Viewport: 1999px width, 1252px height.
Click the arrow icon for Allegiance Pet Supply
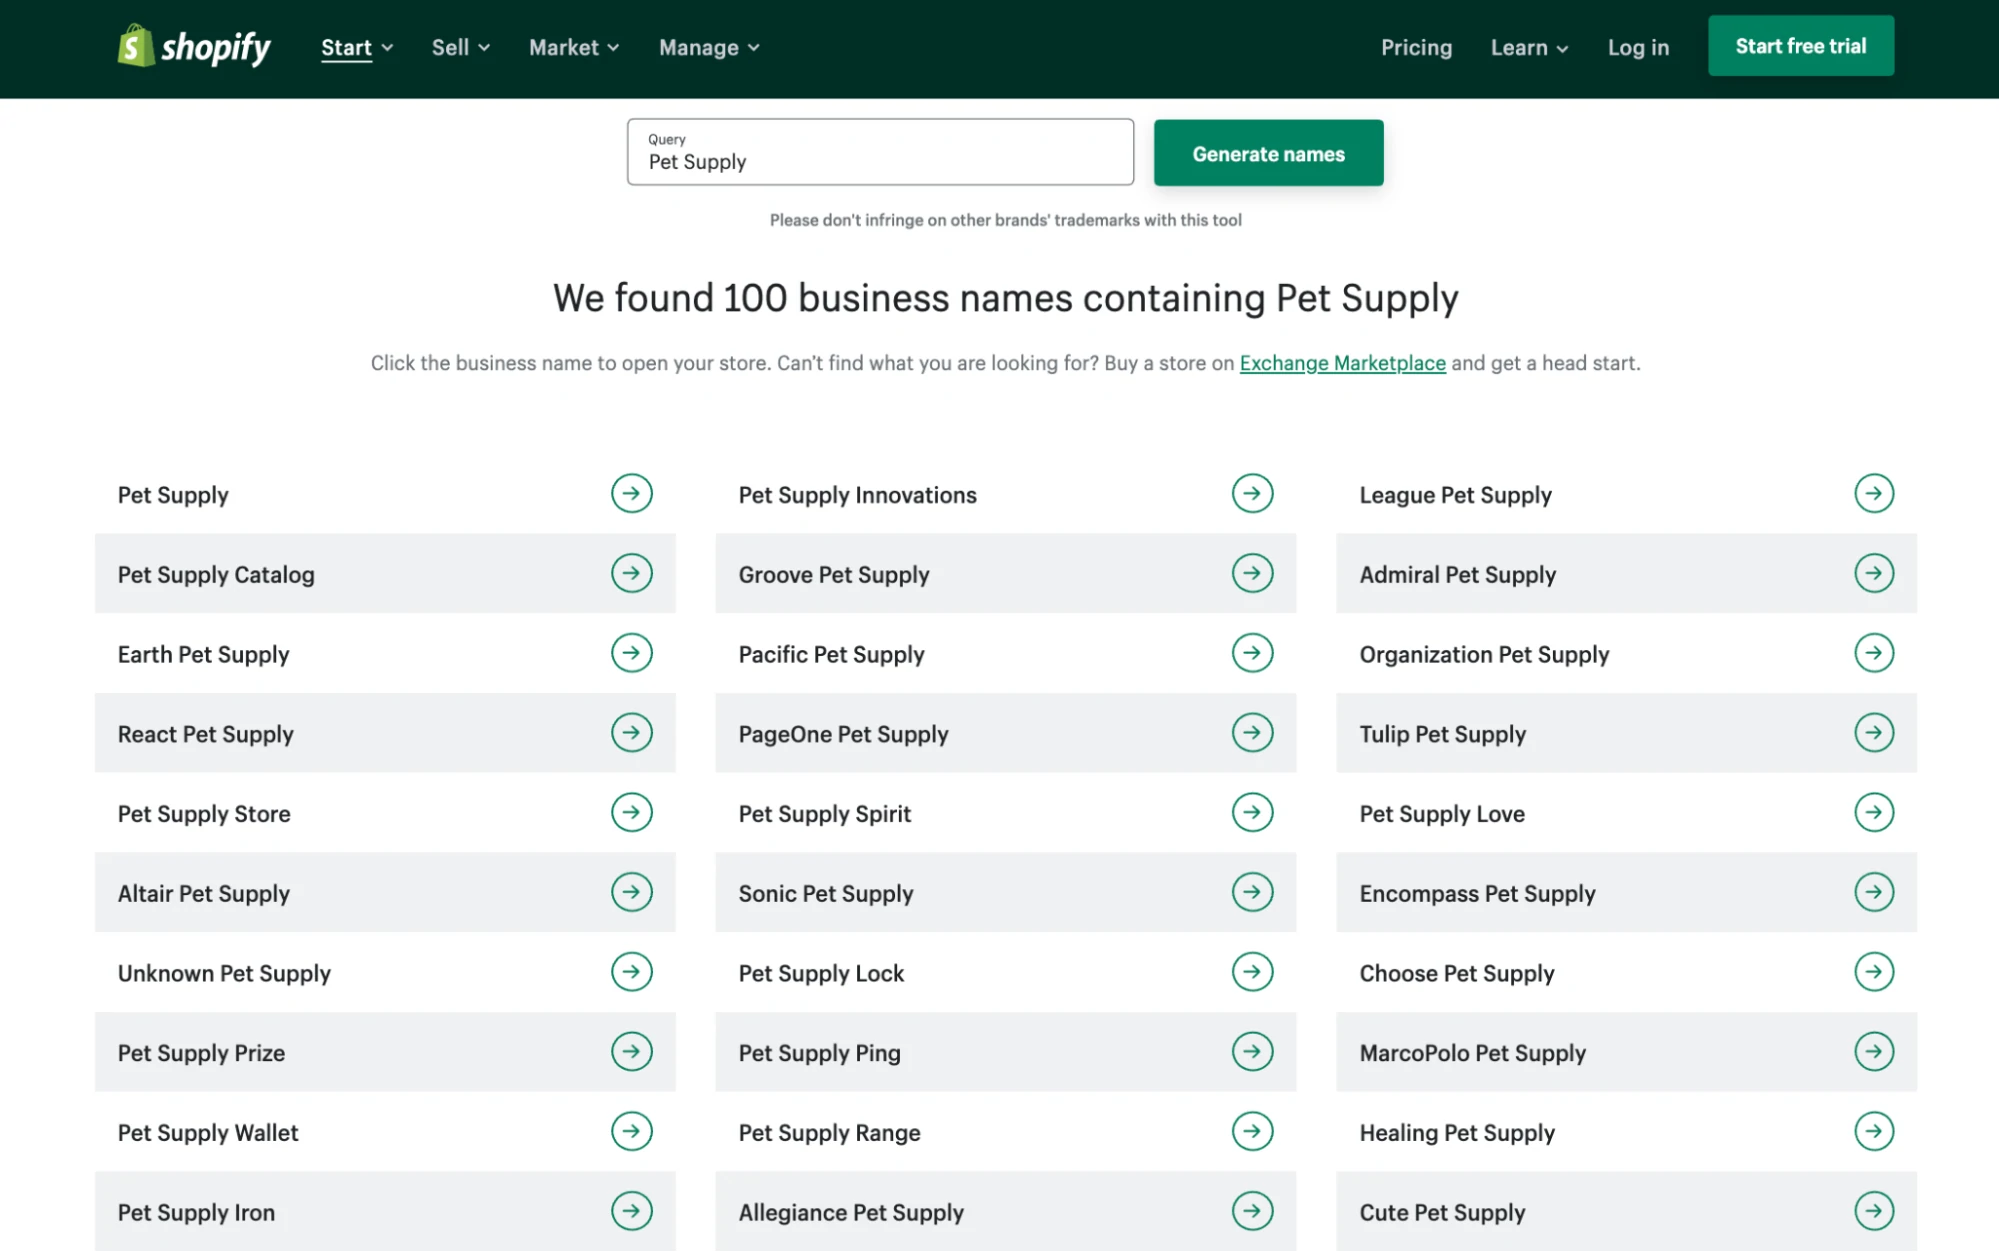tap(1250, 1210)
